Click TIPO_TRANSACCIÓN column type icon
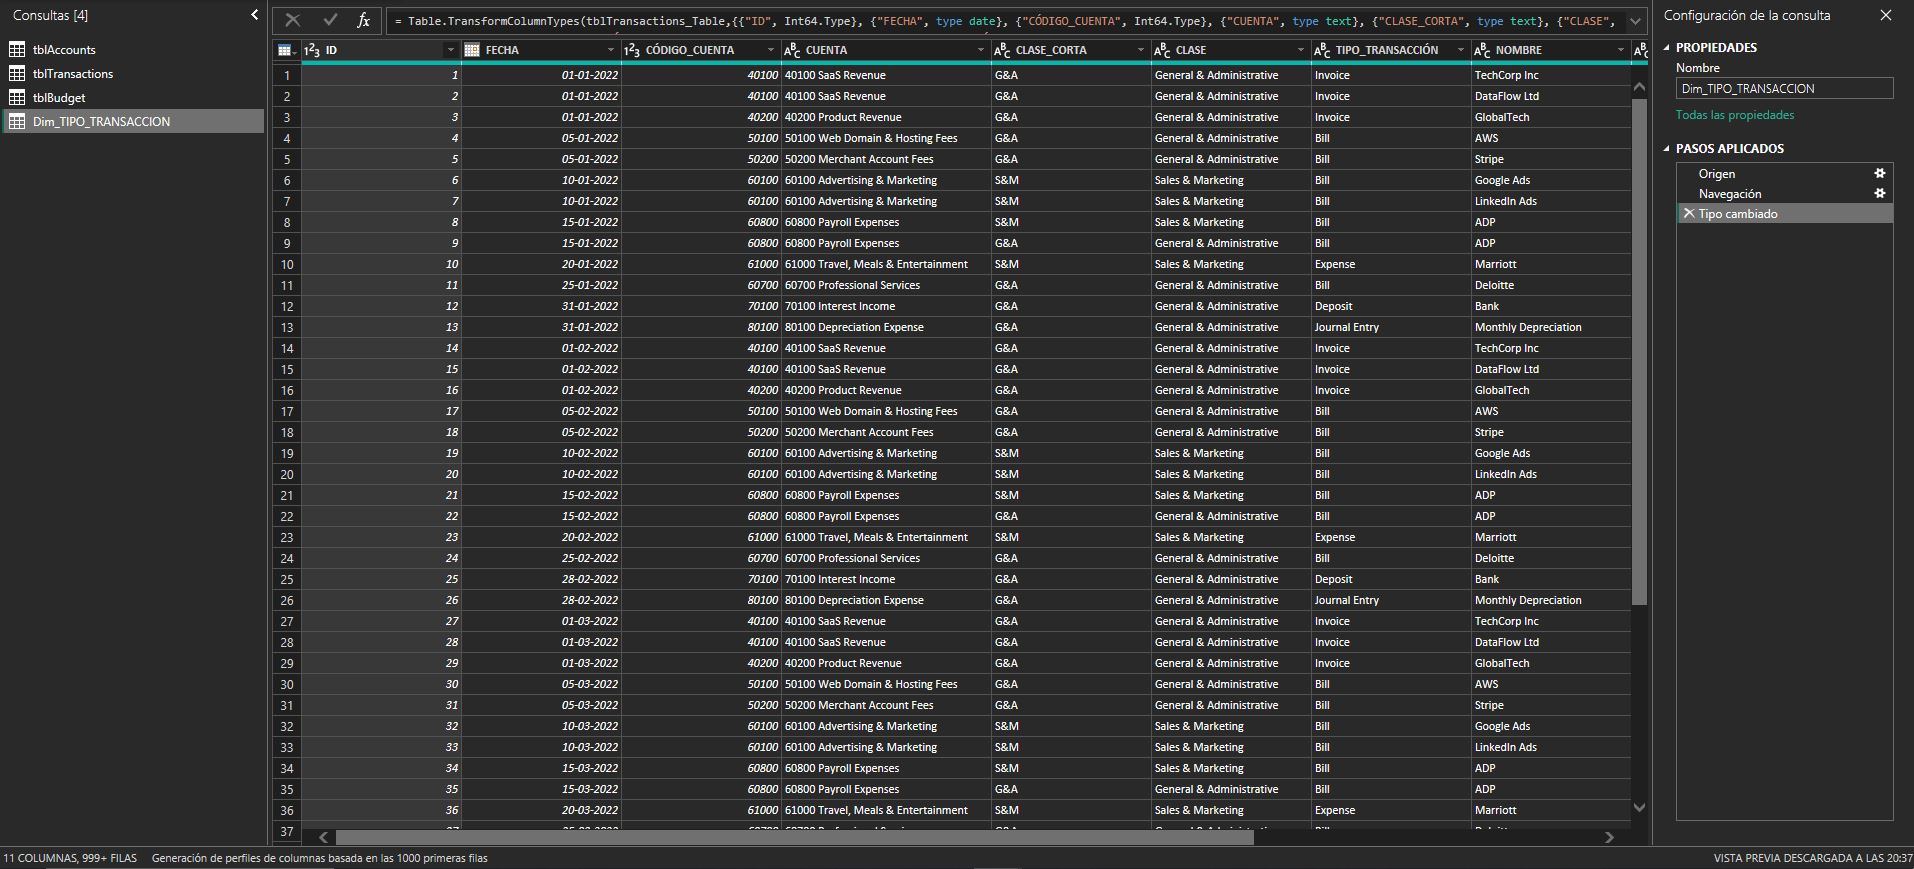 pos(1322,50)
